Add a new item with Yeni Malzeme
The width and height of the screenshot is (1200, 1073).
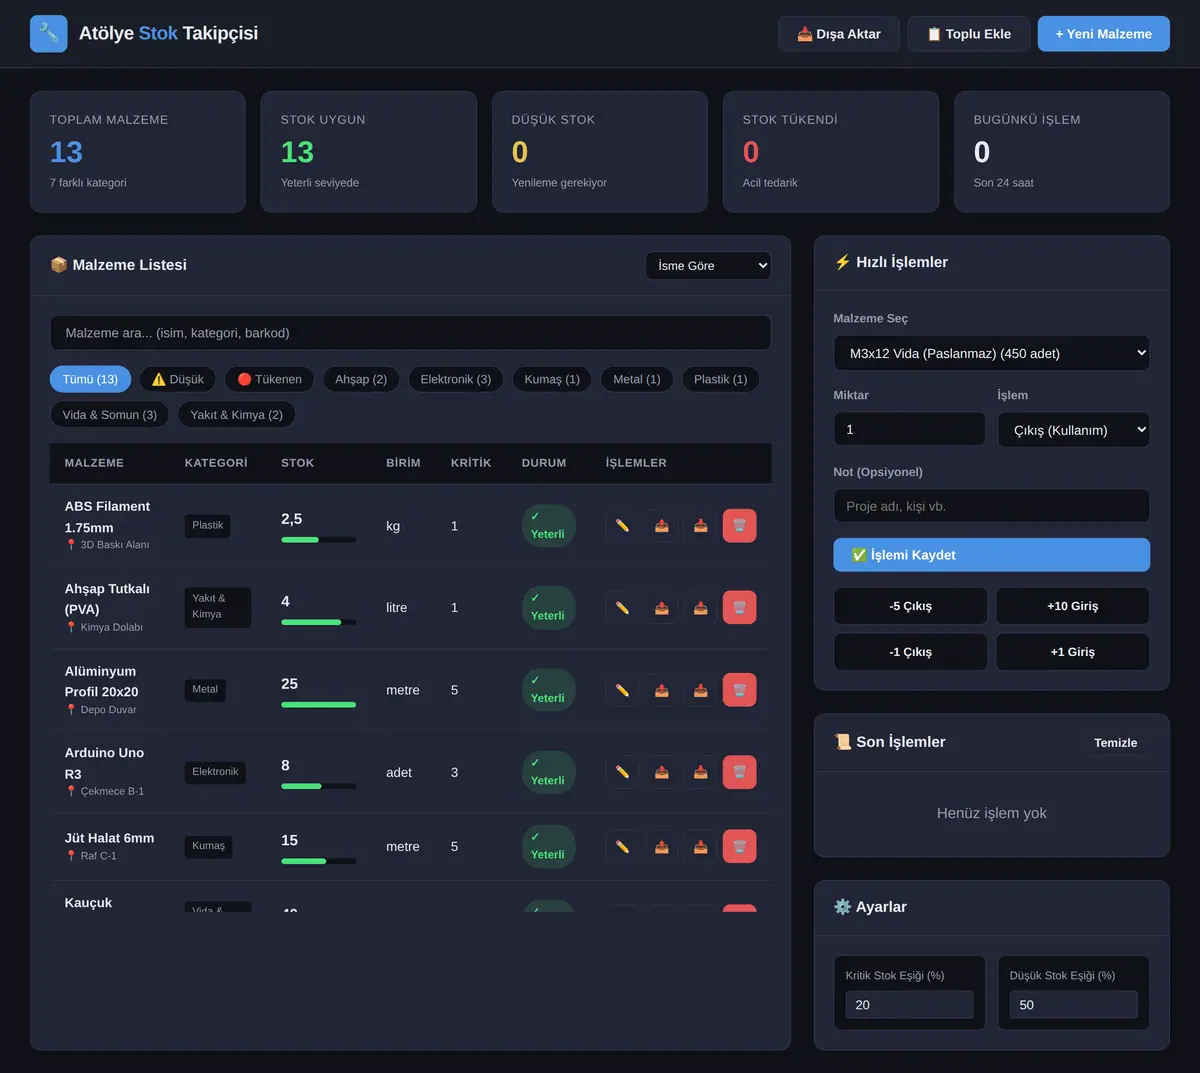click(x=1104, y=34)
